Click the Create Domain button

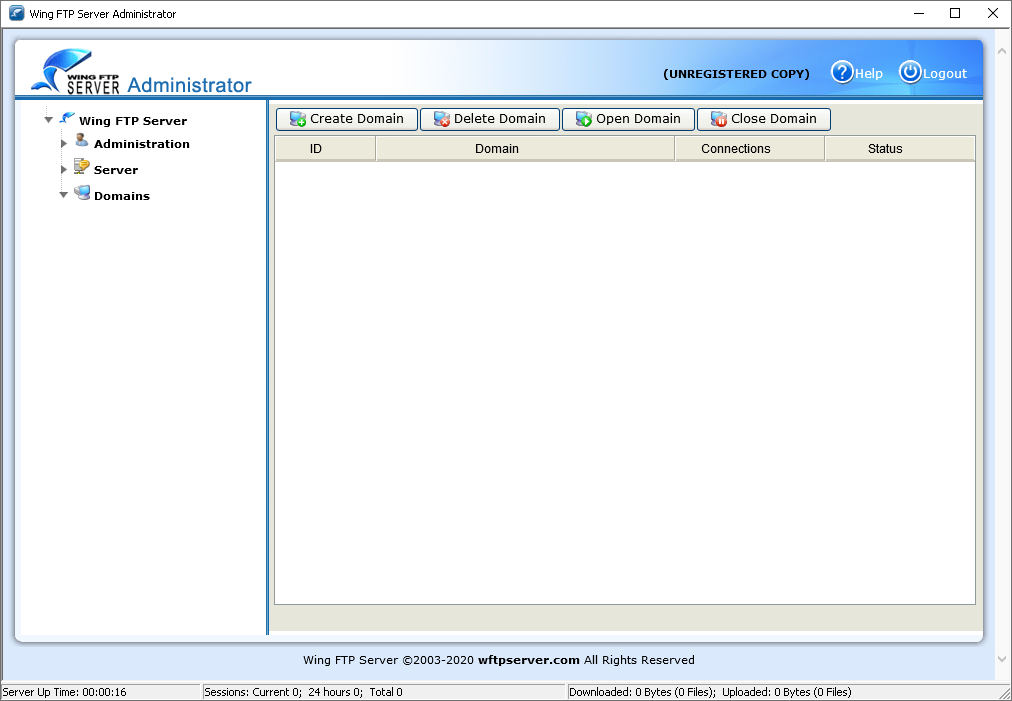click(x=347, y=119)
